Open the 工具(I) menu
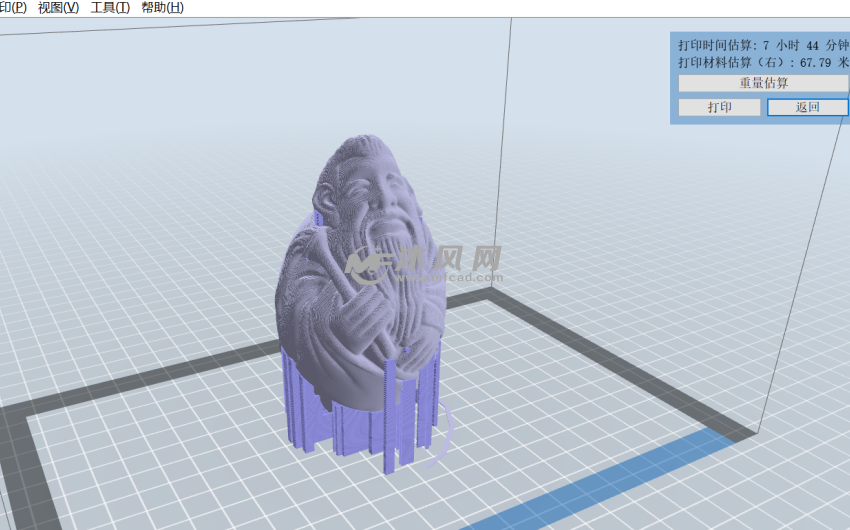850x530 pixels. (x=110, y=8)
